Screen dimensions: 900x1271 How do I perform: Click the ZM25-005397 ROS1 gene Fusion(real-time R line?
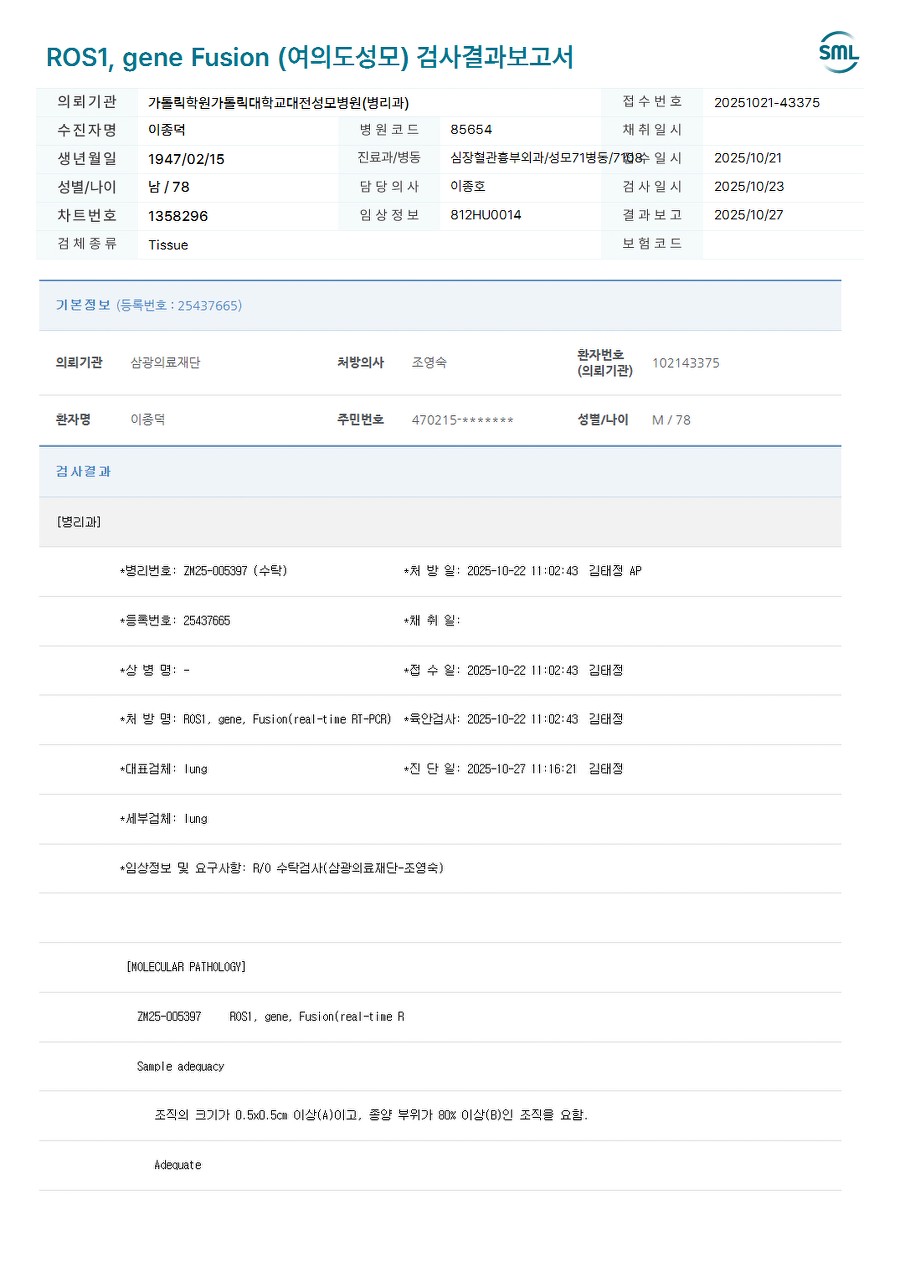point(270,1017)
